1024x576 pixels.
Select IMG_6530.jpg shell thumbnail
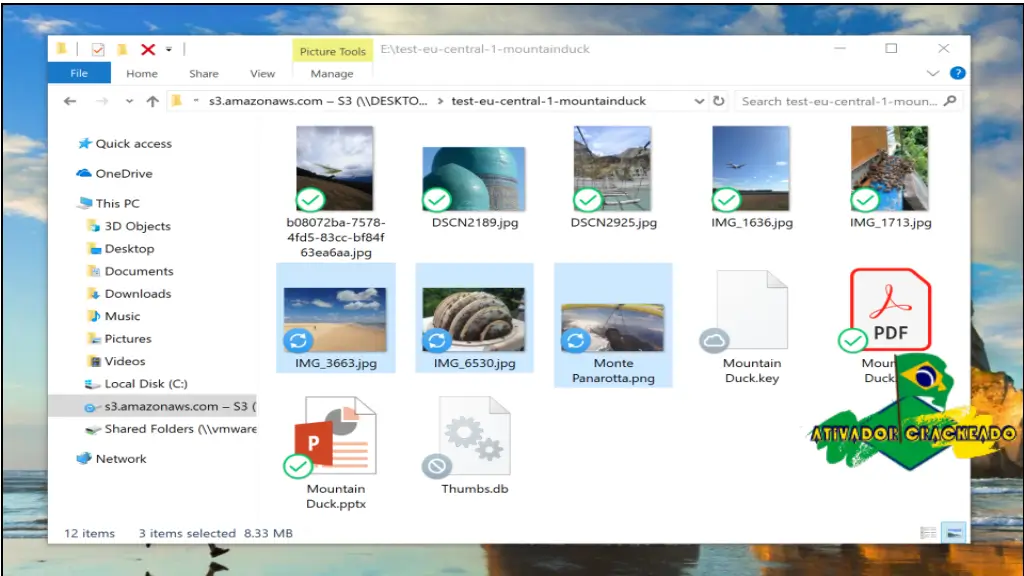(473, 320)
